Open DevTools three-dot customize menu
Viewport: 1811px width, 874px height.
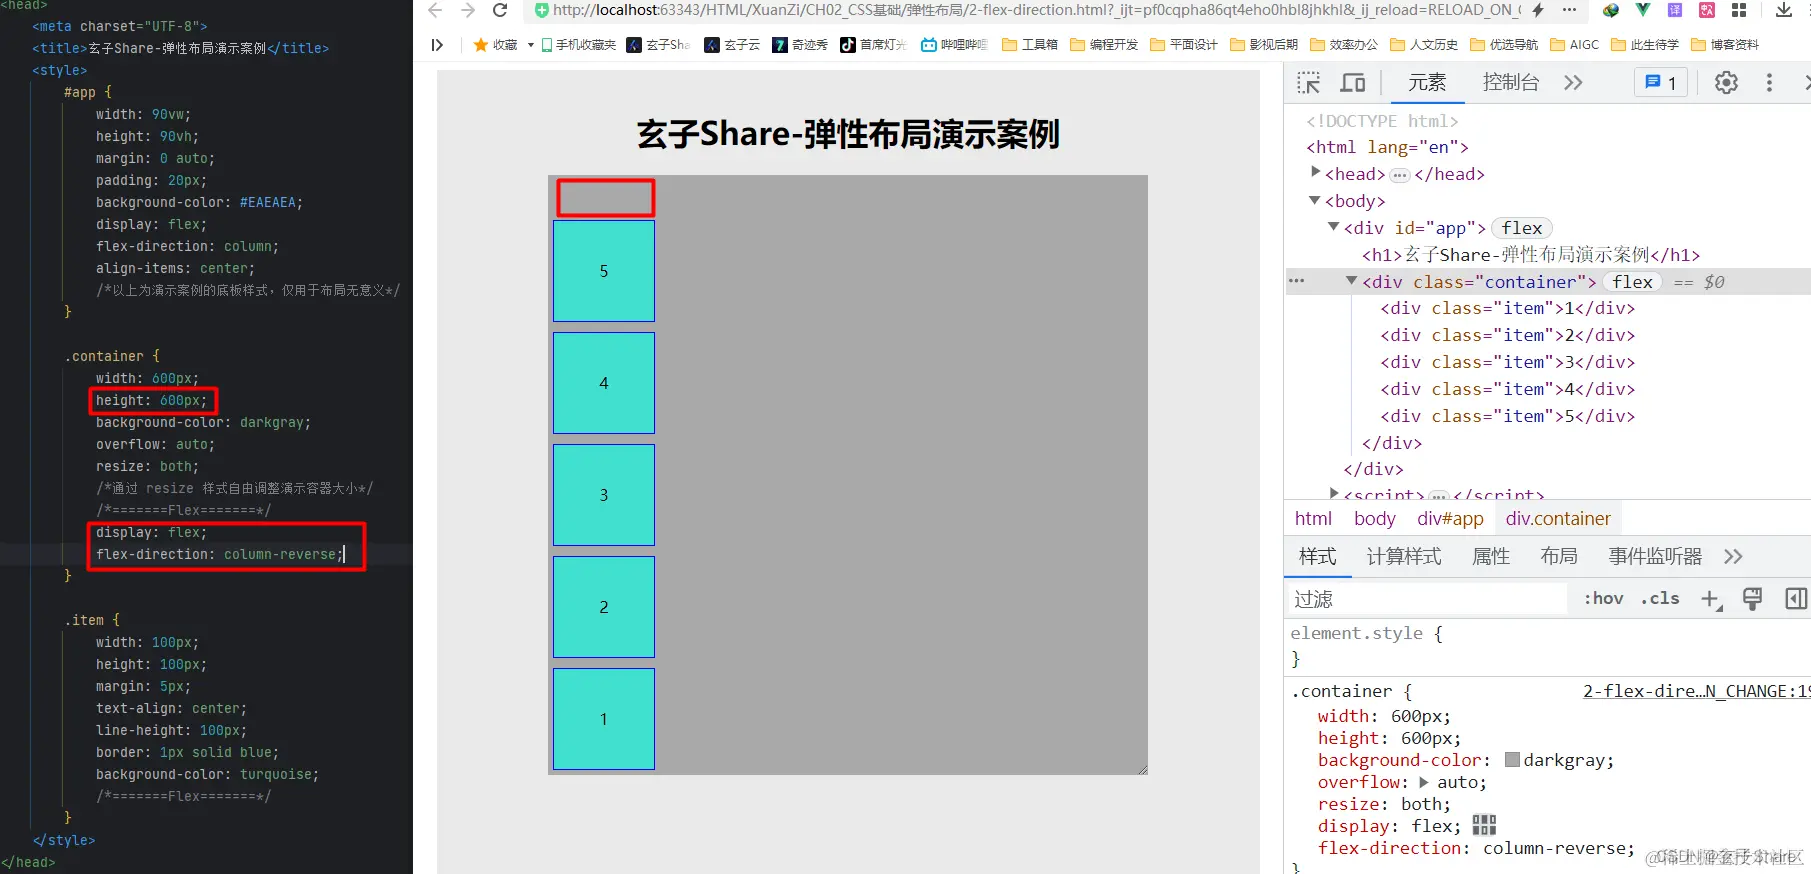click(x=1769, y=83)
